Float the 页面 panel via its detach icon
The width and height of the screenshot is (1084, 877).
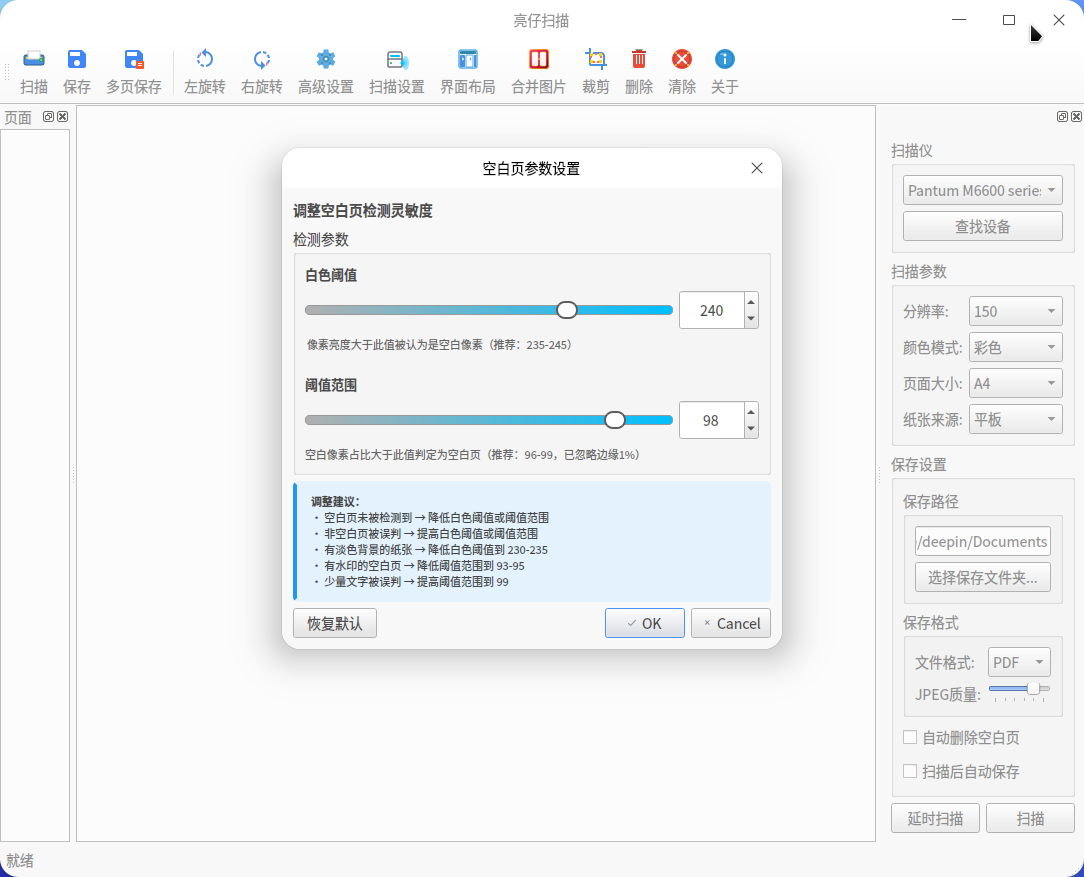tap(48, 117)
